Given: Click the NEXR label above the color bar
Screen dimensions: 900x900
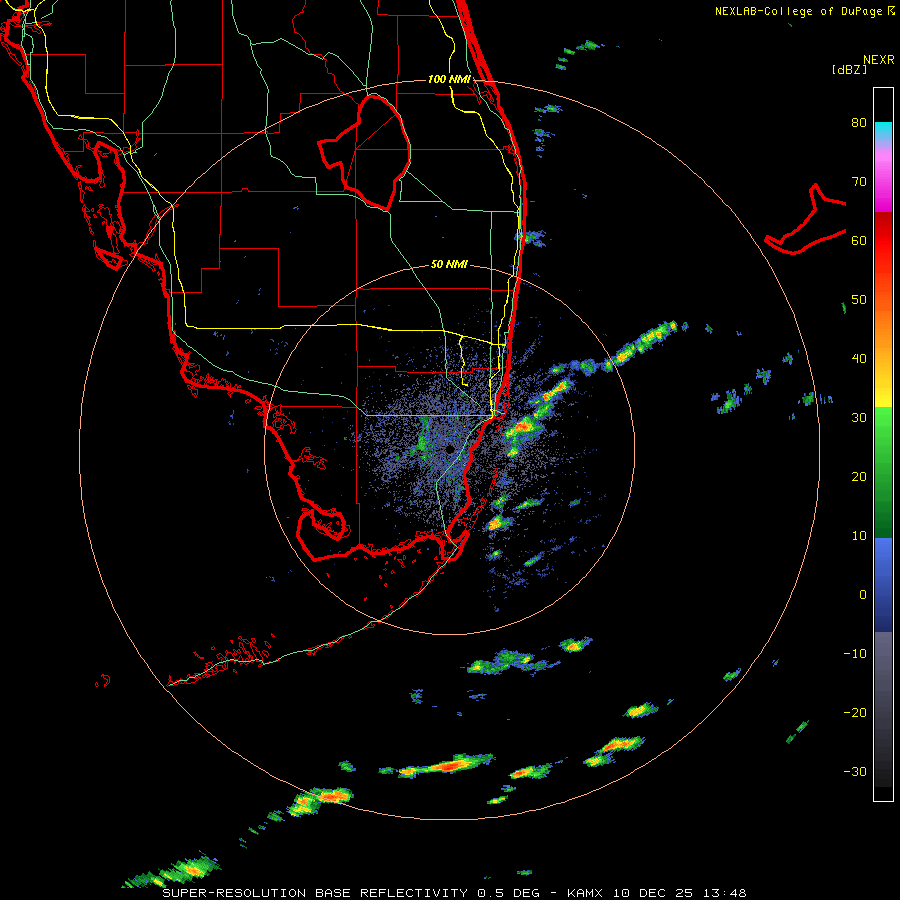Looking at the screenshot, I should 878,60.
